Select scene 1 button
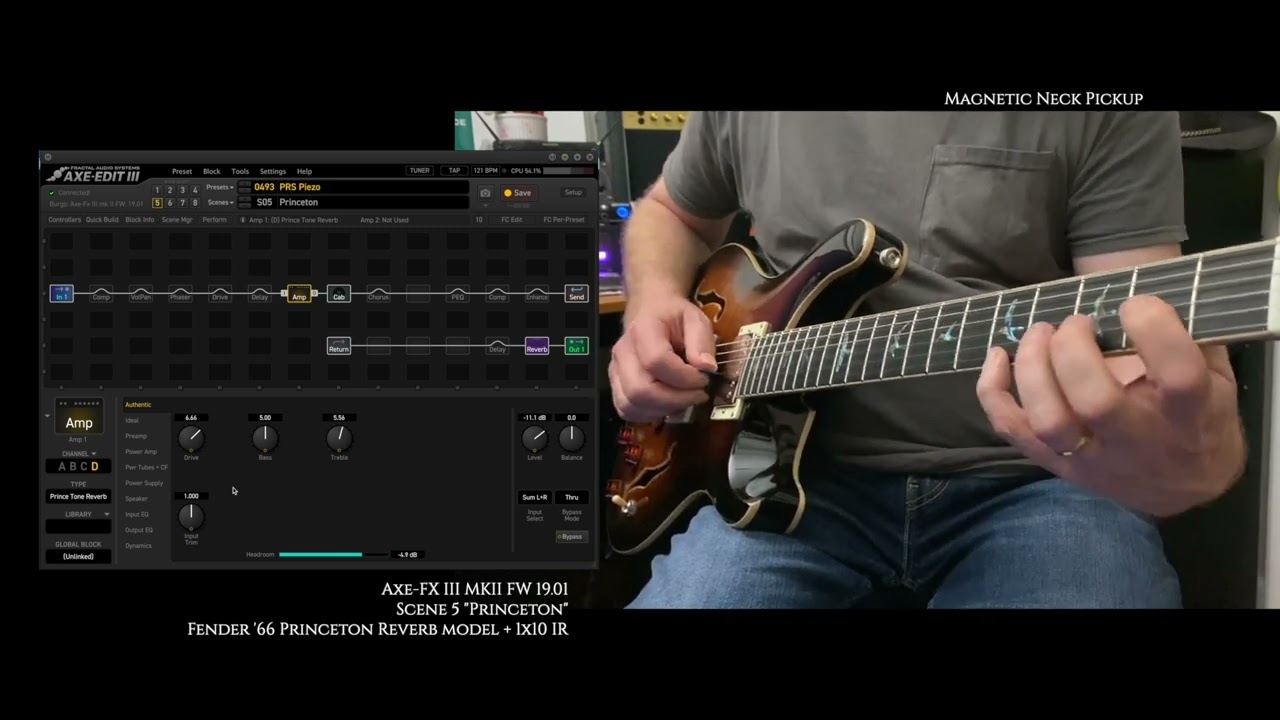Image resolution: width=1280 pixels, height=720 pixels. point(157,190)
